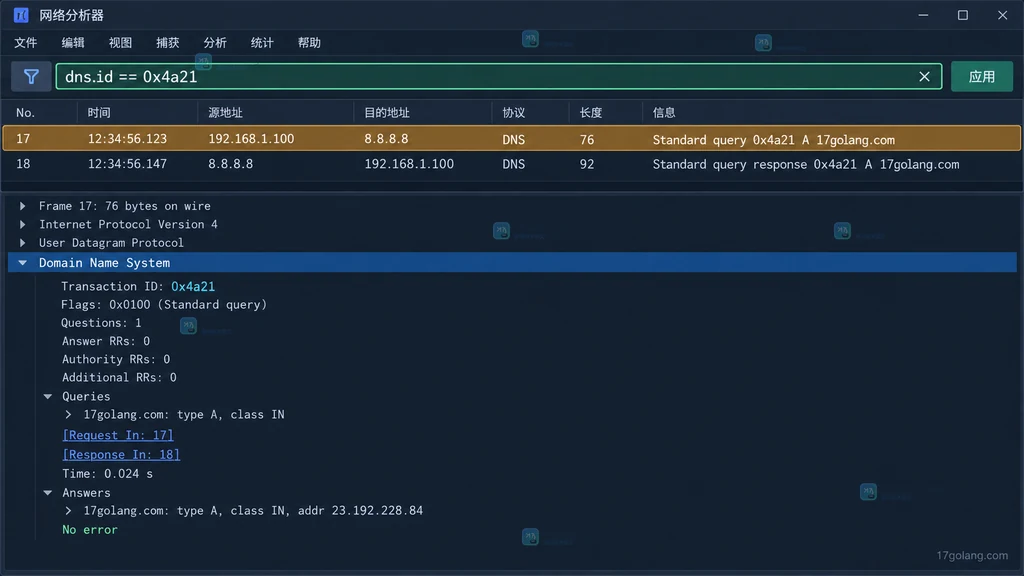The width and height of the screenshot is (1024, 576).
Task: Sort by the 源地址 column header
Action: (x=225, y=113)
